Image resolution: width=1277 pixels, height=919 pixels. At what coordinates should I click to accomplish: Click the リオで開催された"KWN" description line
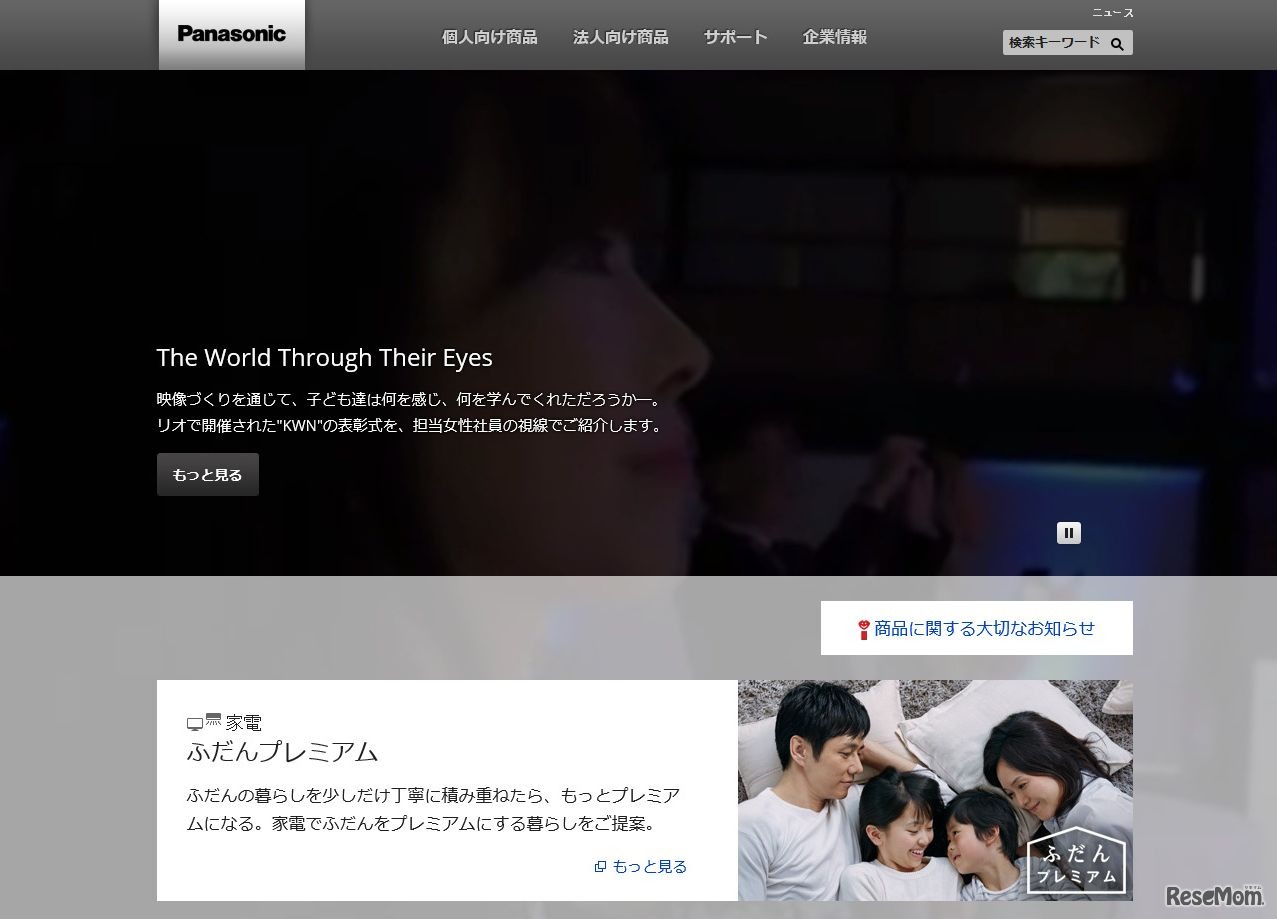410,425
